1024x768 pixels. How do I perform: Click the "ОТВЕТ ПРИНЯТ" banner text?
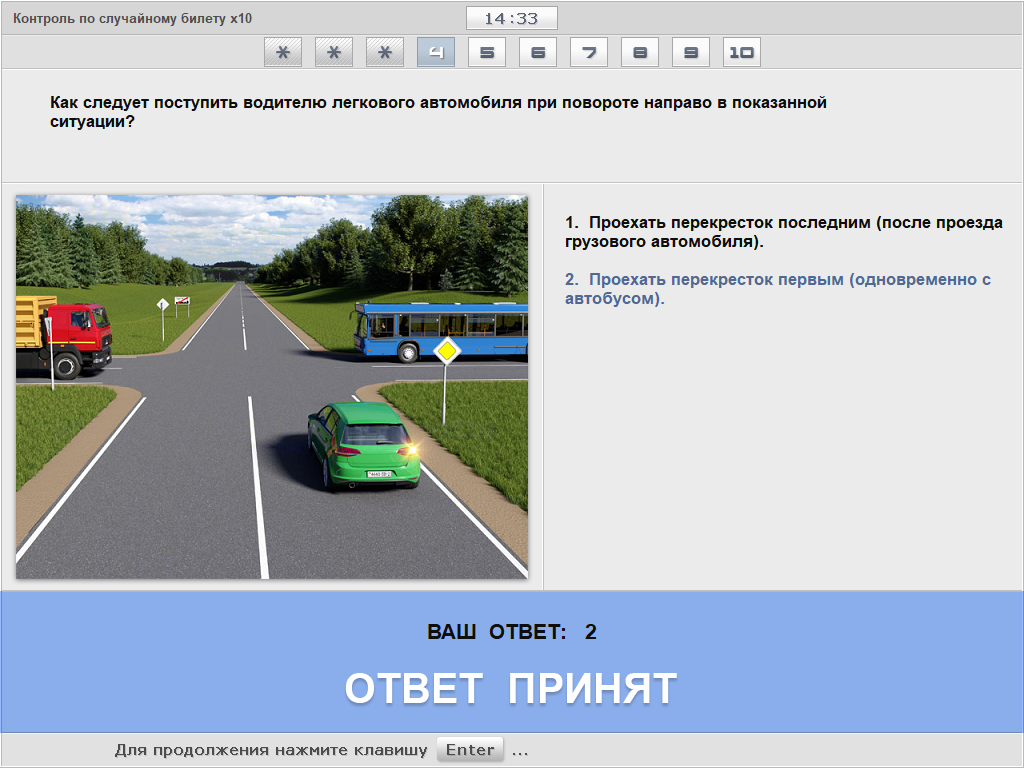pyautogui.click(x=511, y=688)
